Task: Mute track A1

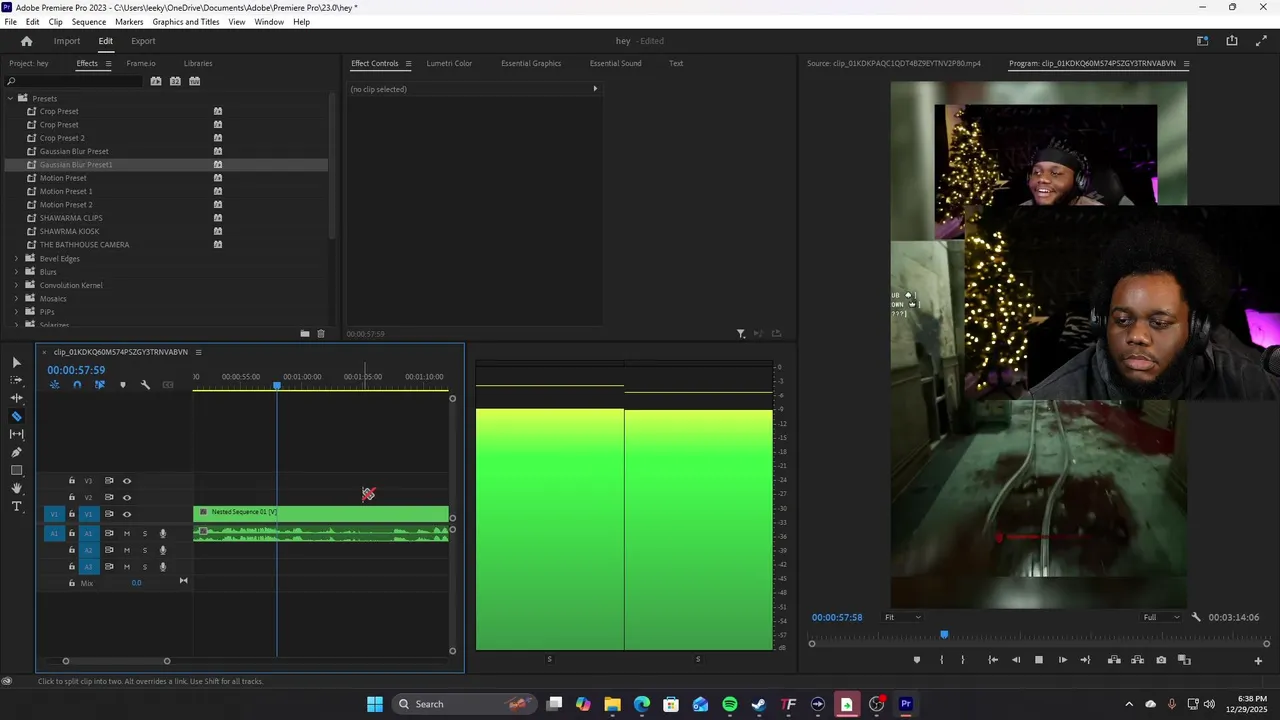Action: (127, 534)
